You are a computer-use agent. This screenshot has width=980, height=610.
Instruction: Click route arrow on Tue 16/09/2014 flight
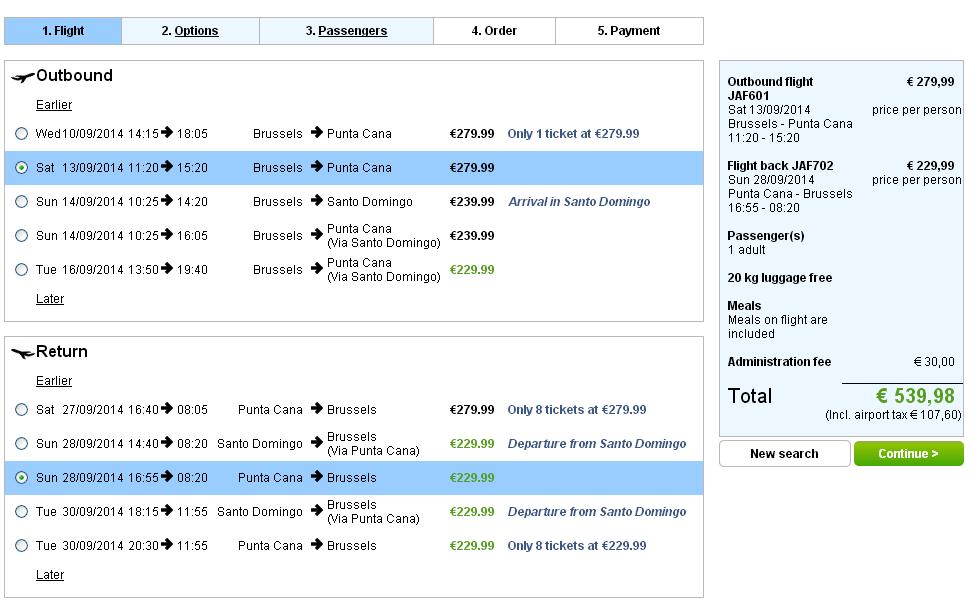point(317,269)
